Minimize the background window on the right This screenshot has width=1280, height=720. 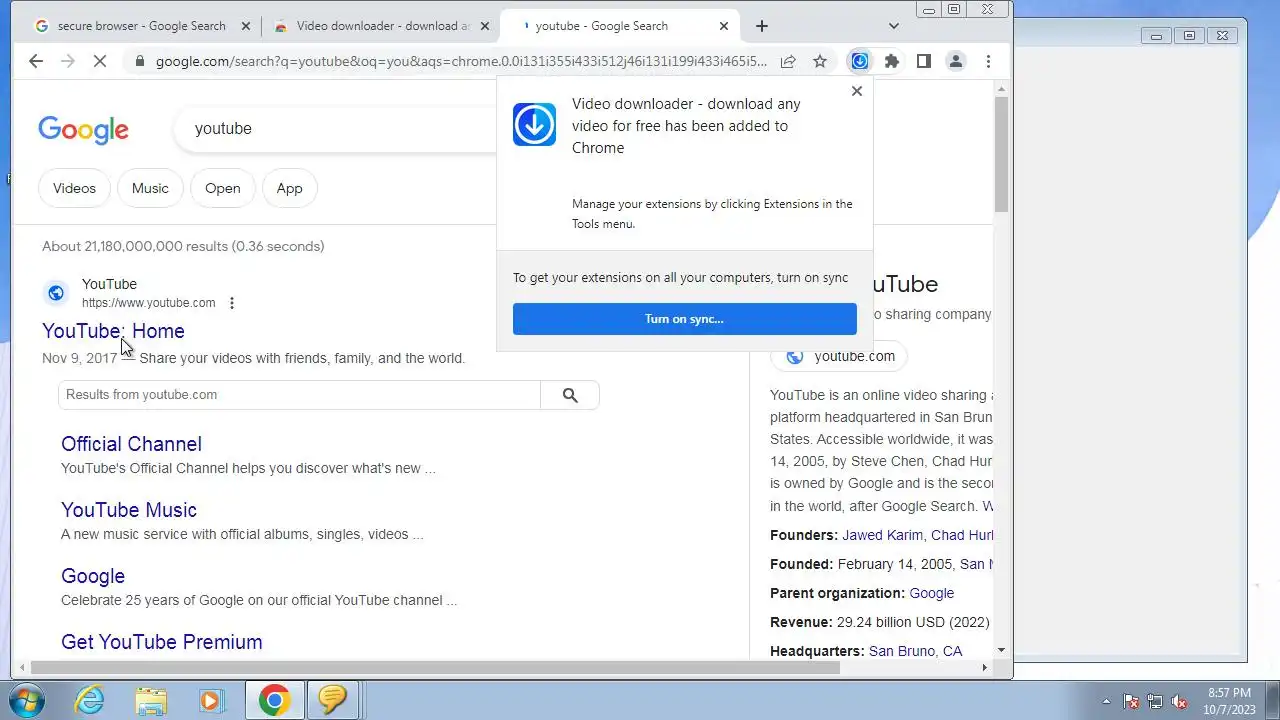pyautogui.click(x=1156, y=36)
